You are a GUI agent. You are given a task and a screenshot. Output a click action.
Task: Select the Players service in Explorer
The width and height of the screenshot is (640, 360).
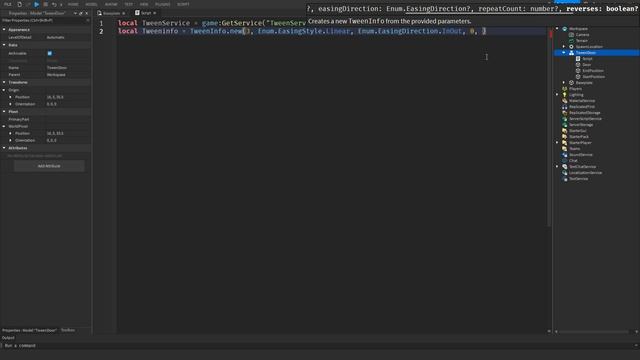(x=575, y=89)
